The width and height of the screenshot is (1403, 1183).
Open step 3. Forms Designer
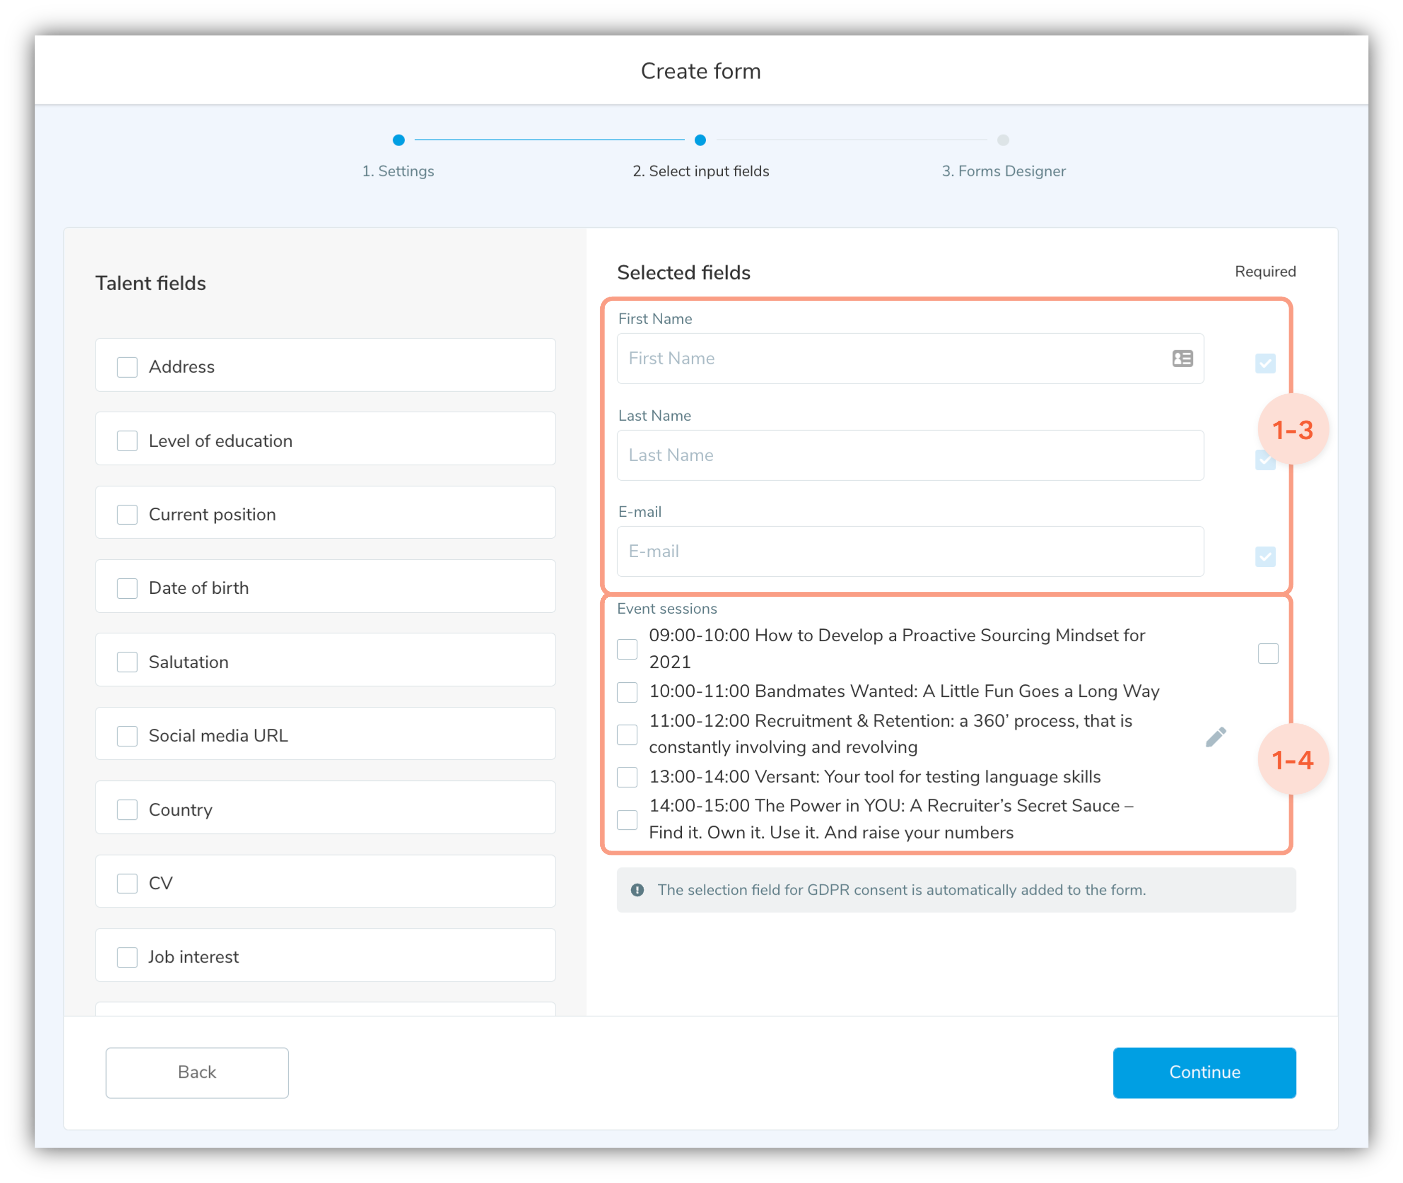(1003, 171)
